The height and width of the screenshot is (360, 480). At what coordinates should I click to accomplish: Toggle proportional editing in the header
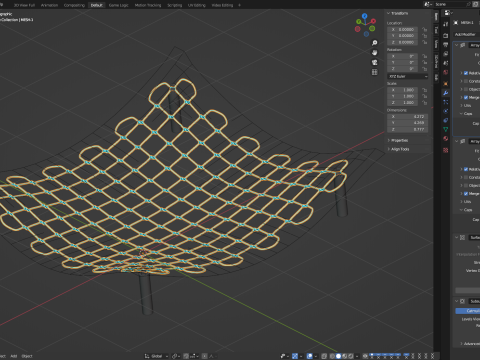point(205,356)
